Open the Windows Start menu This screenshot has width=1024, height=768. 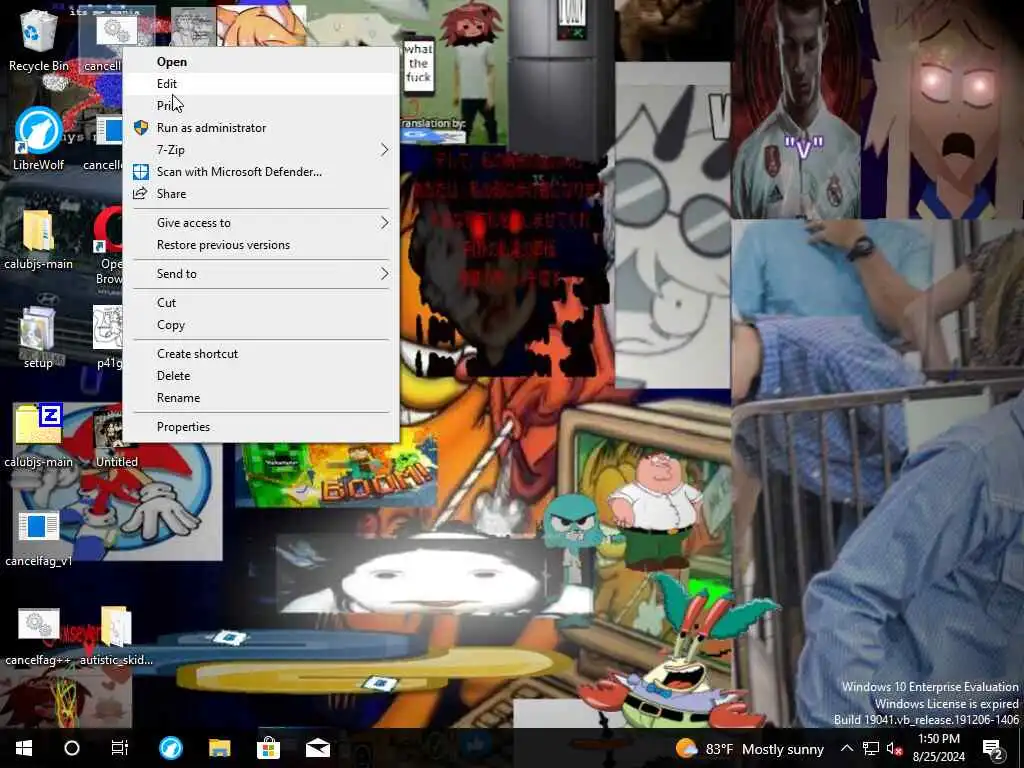24,748
